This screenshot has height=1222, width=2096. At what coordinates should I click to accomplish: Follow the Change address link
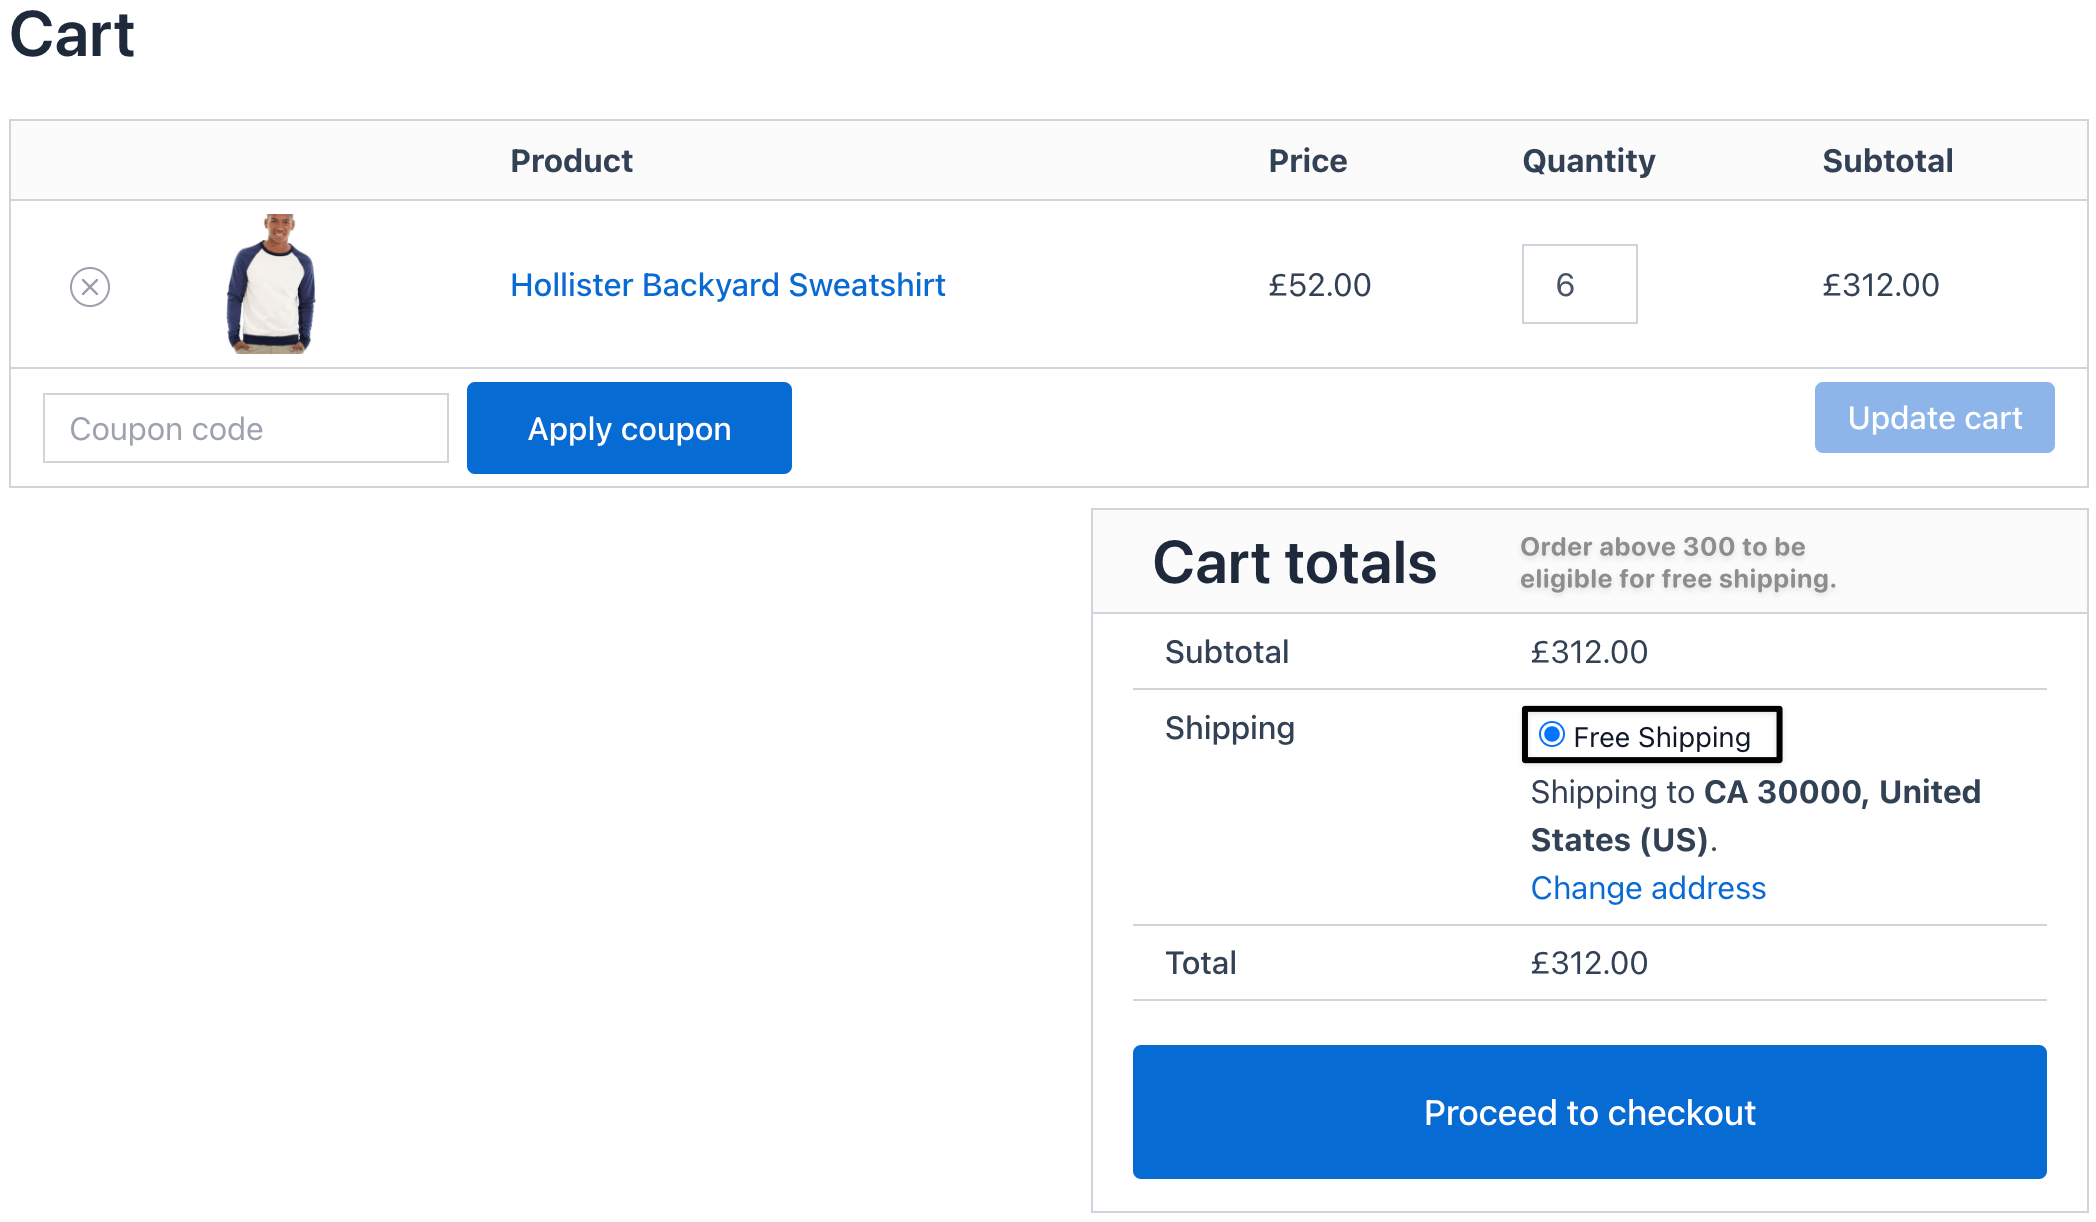tap(1648, 888)
